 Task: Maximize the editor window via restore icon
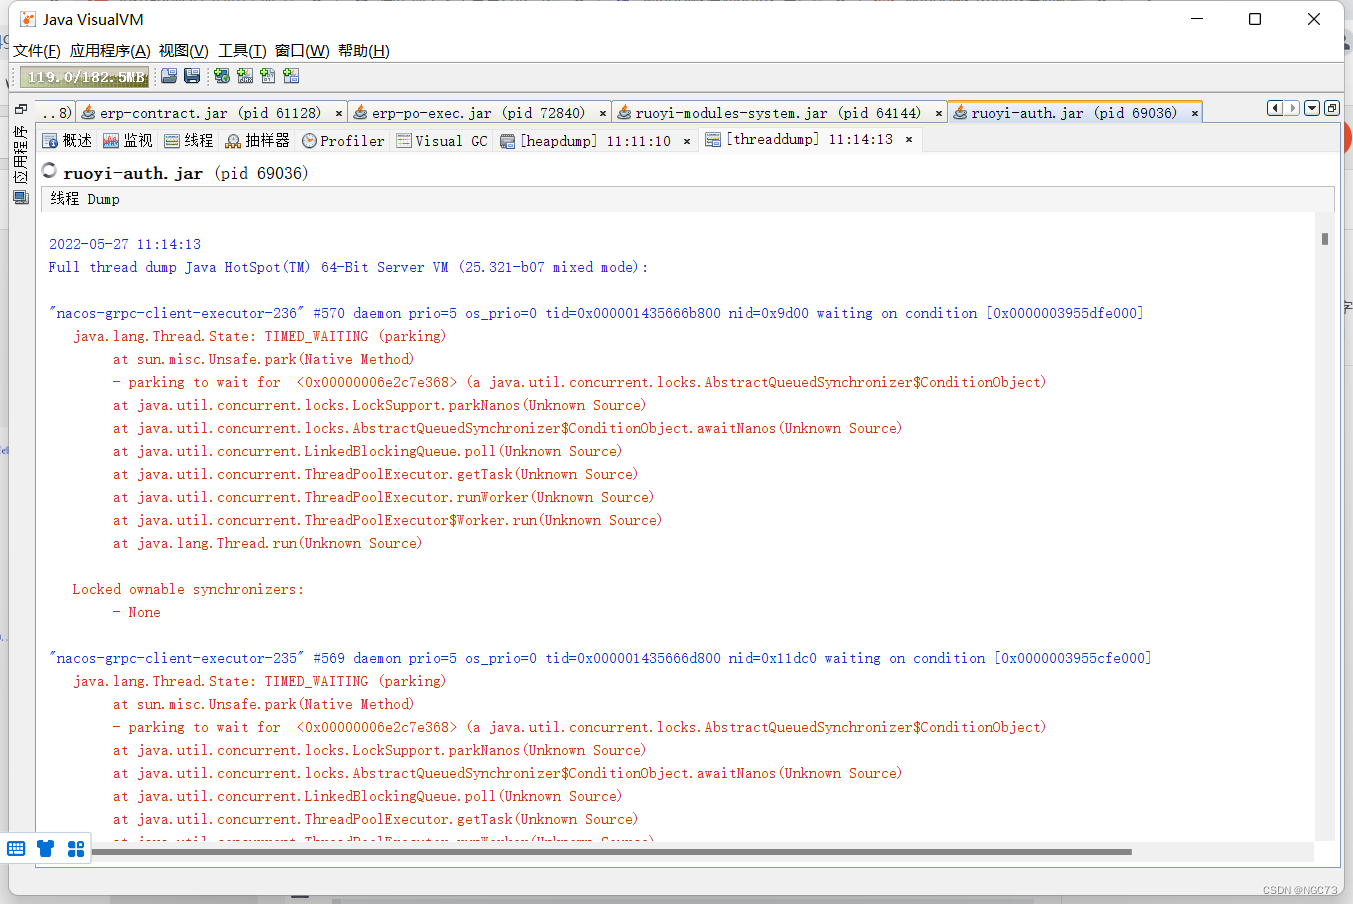(1332, 108)
